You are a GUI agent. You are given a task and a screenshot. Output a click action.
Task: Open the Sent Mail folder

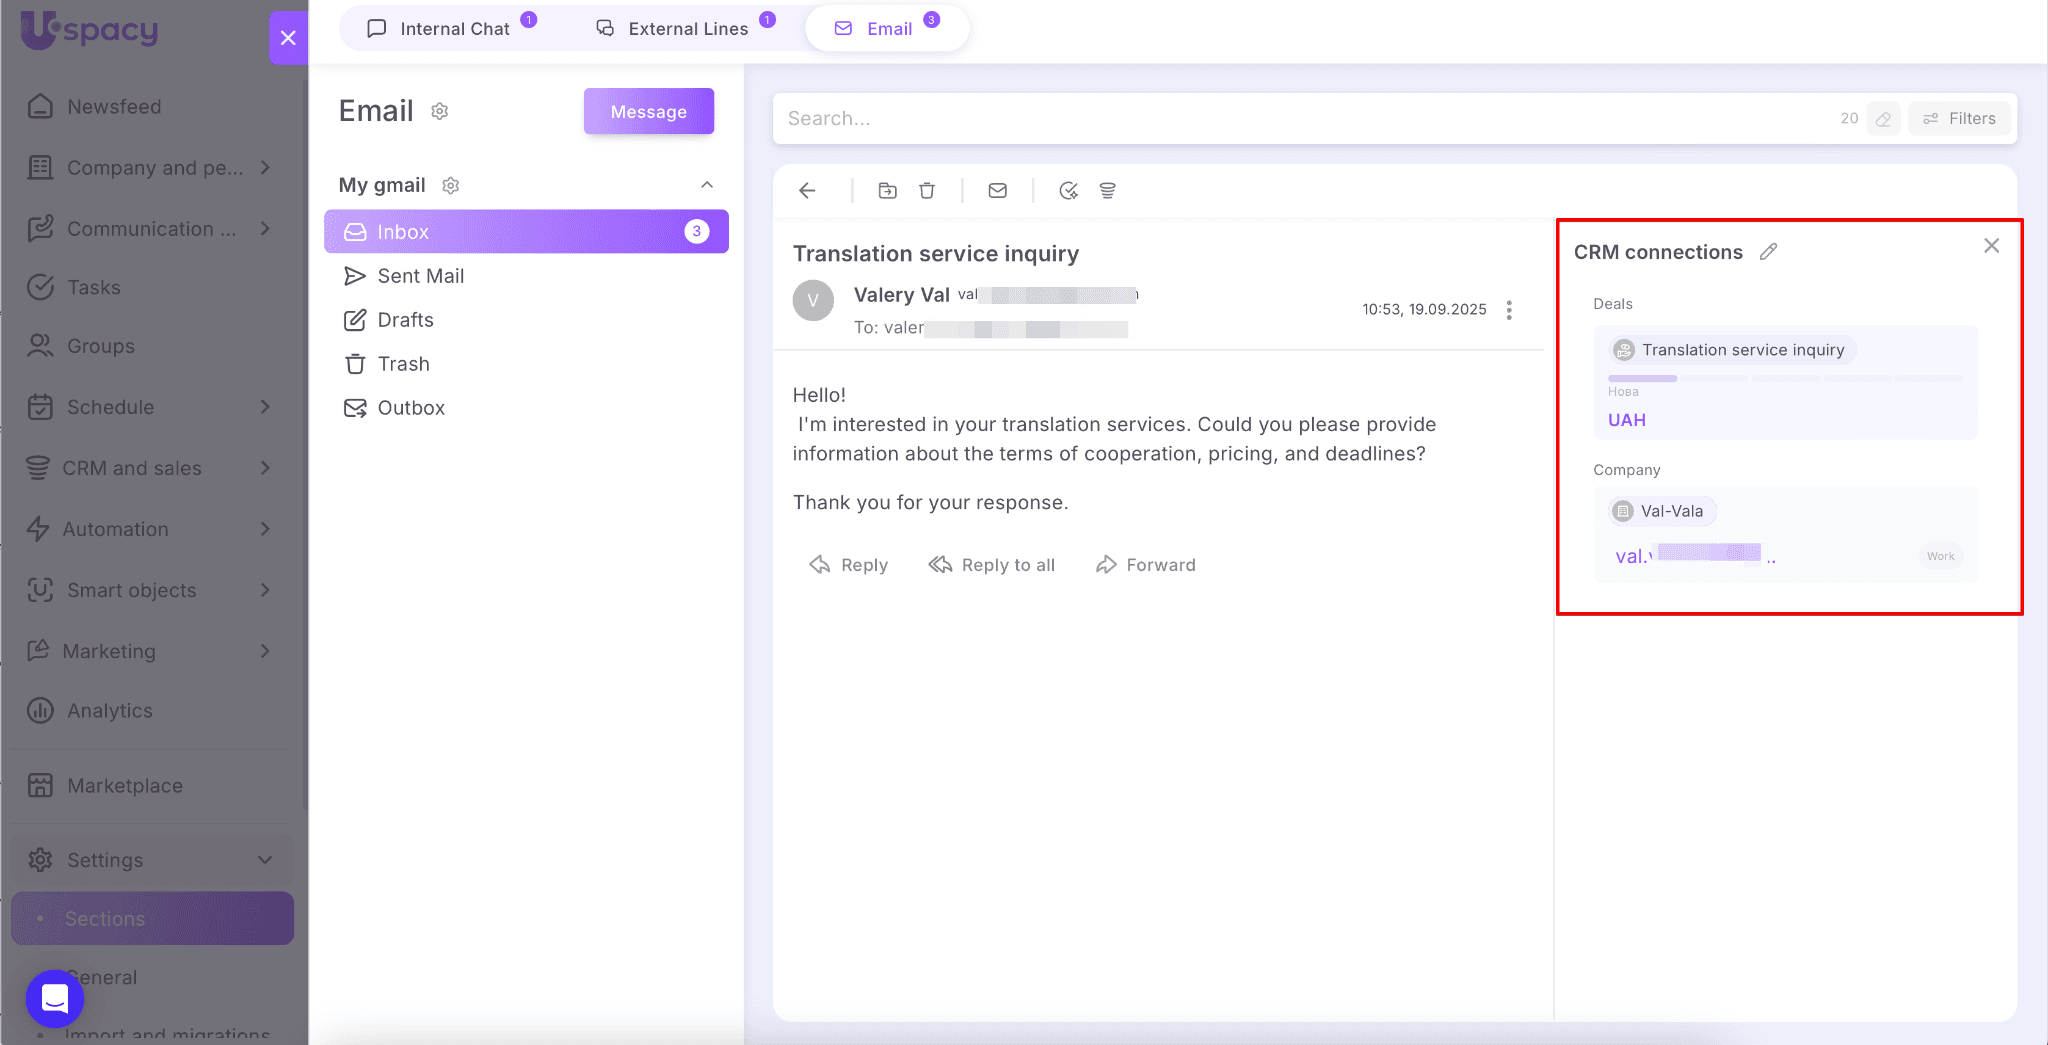[420, 276]
